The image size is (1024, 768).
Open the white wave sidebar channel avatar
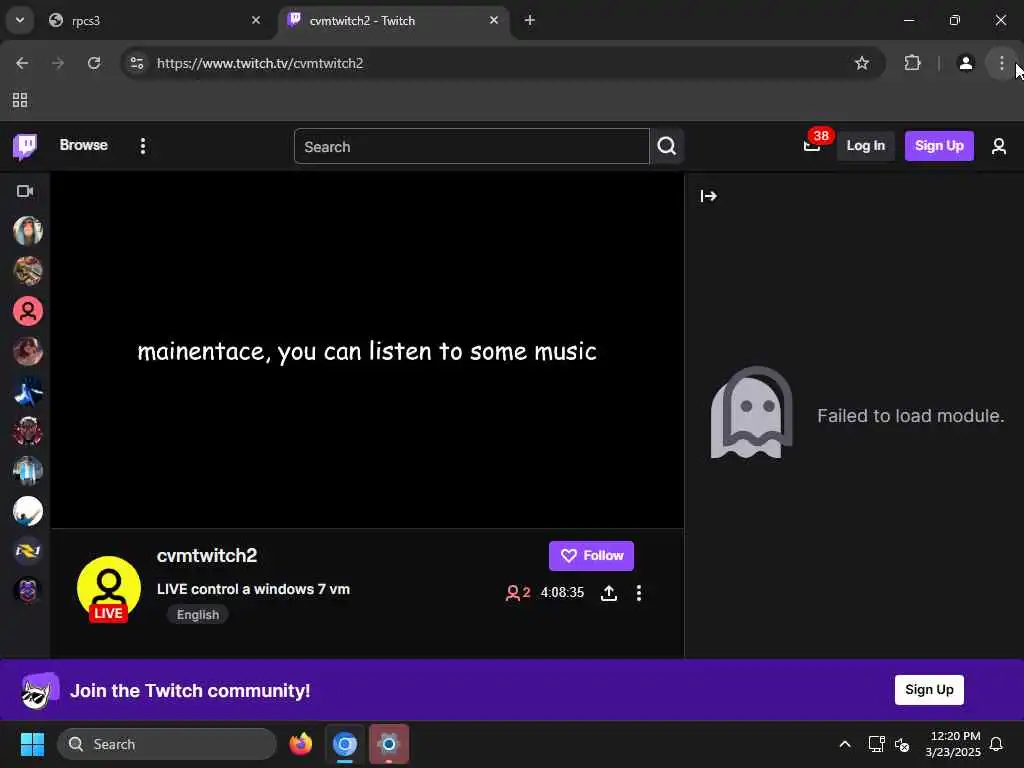28,511
